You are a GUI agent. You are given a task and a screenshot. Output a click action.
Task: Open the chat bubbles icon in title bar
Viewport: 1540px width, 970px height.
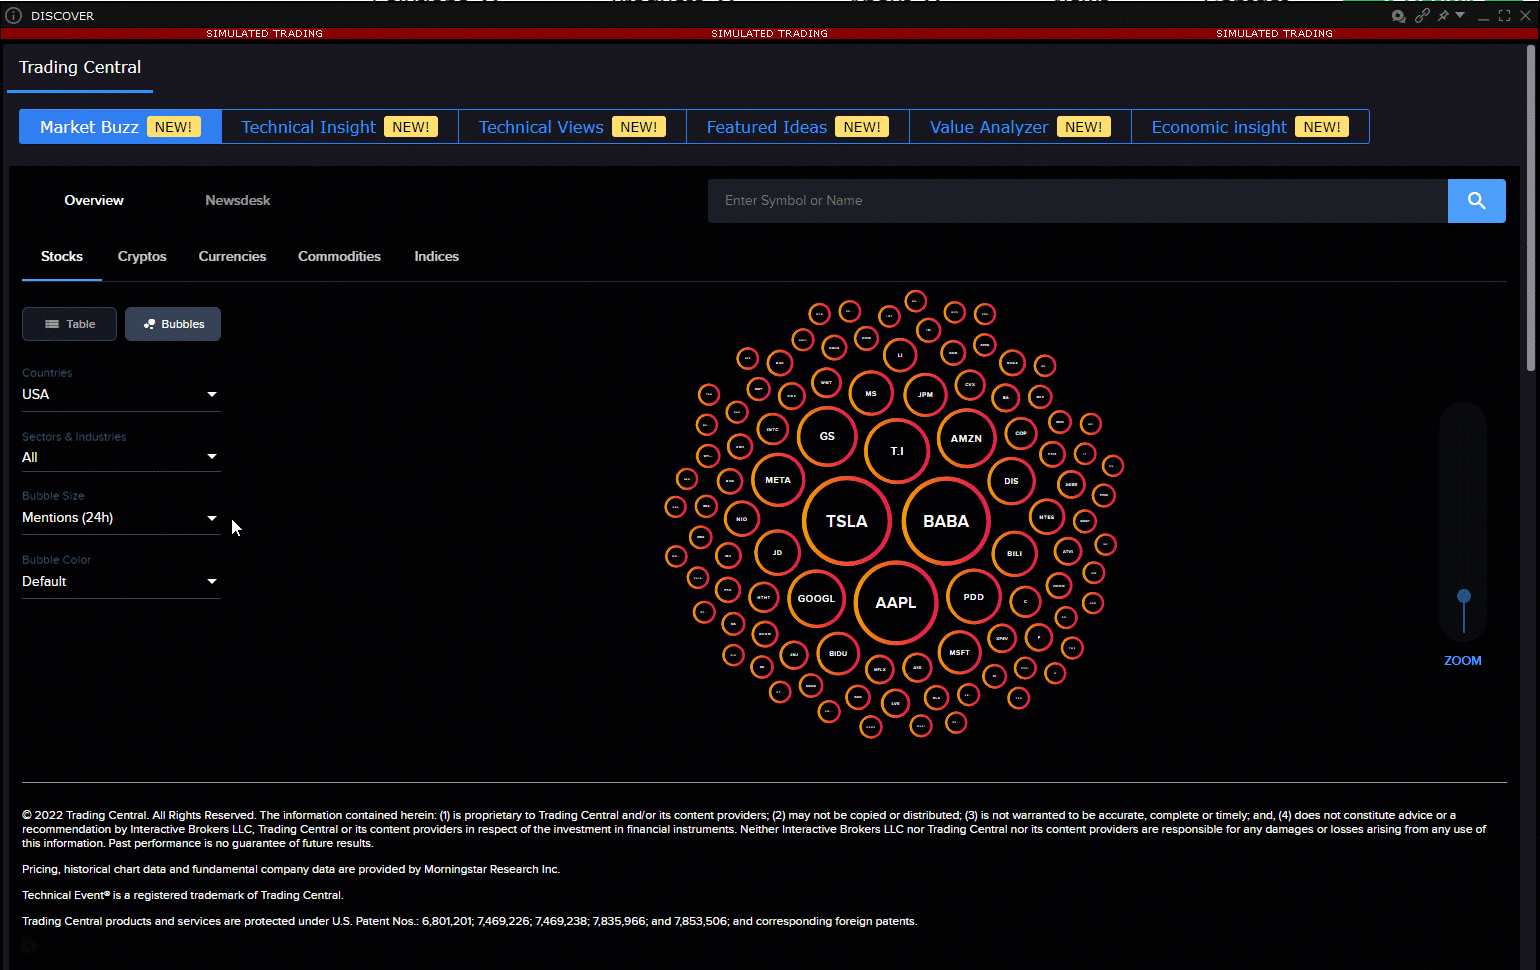click(1398, 16)
